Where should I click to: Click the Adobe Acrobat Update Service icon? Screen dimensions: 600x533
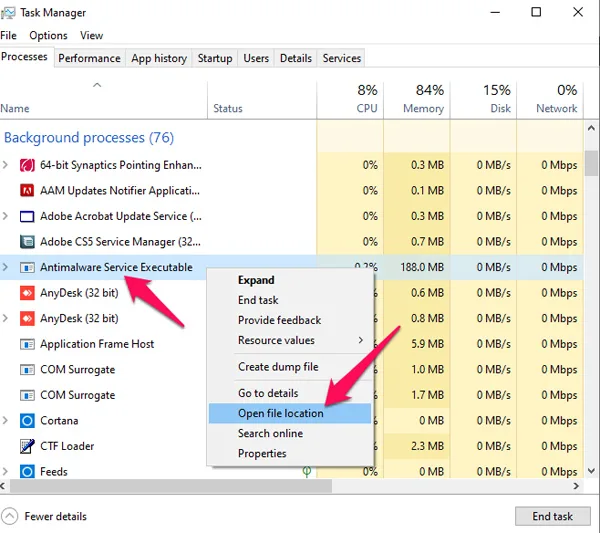point(27,217)
